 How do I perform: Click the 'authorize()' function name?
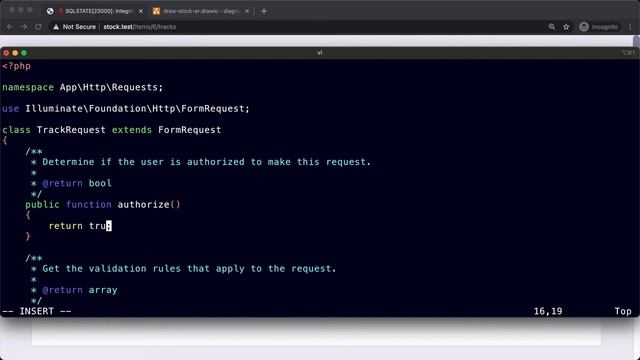149,204
